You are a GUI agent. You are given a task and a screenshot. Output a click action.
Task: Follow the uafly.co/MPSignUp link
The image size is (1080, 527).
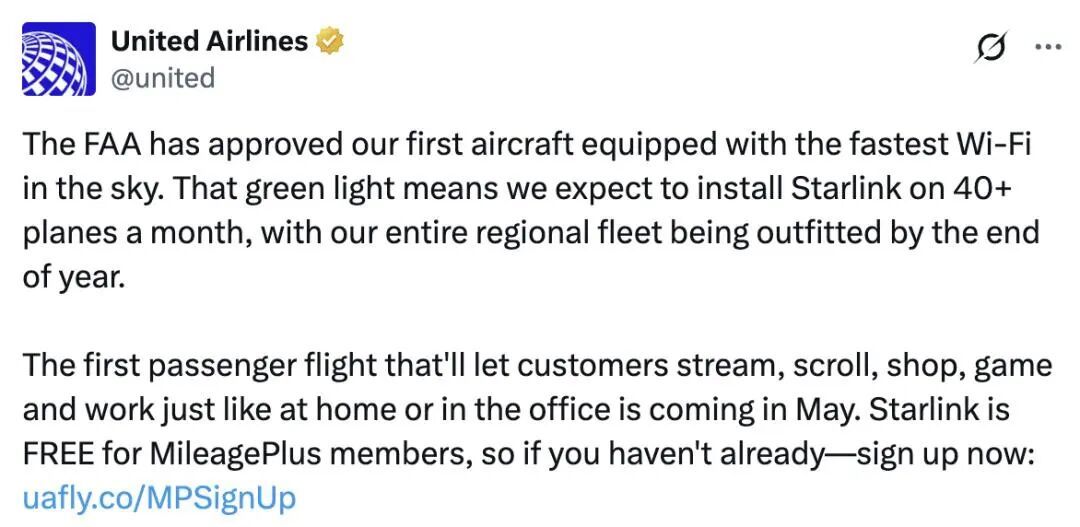pyautogui.click(x=160, y=497)
